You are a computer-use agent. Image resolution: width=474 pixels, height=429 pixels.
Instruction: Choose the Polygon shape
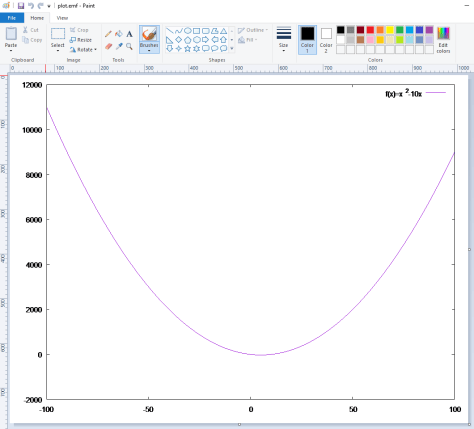215,31
